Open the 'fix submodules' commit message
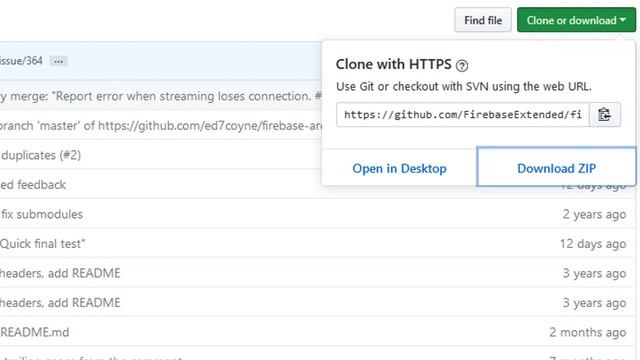Viewport: 640px width, 360px height. click(x=42, y=214)
